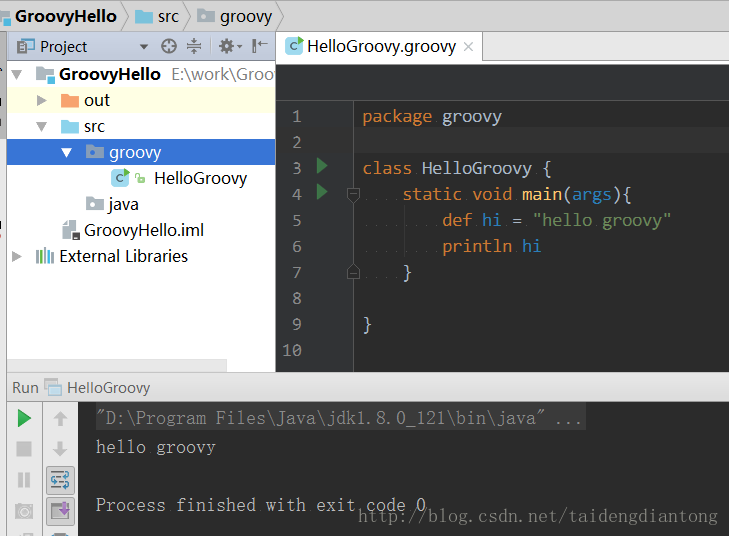Click the java command line in console
This screenshot has width=729, height=536.
[x=338, y=418]
